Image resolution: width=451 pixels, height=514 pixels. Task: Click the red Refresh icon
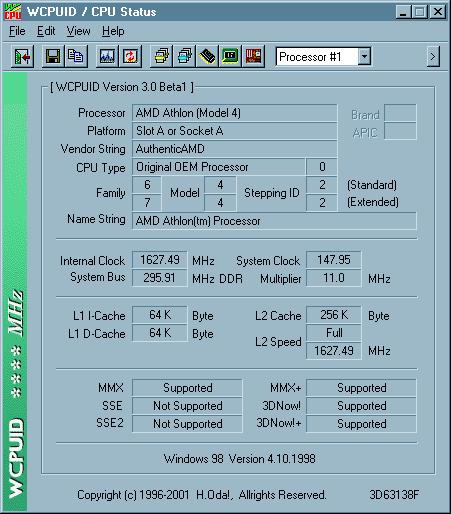click(130, 56)
